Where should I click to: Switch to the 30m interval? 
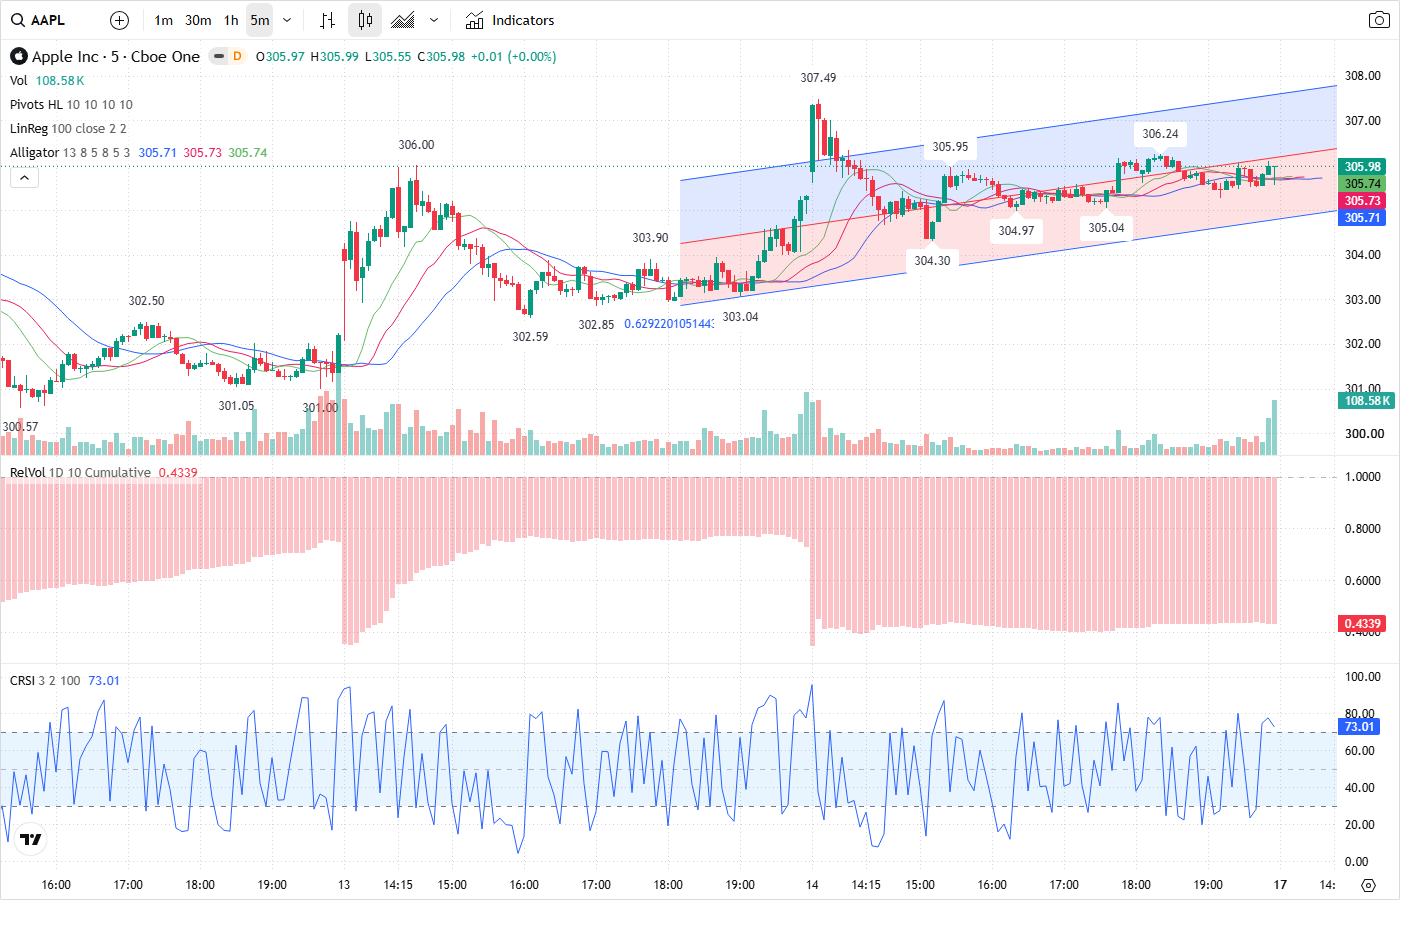(198, 20)
